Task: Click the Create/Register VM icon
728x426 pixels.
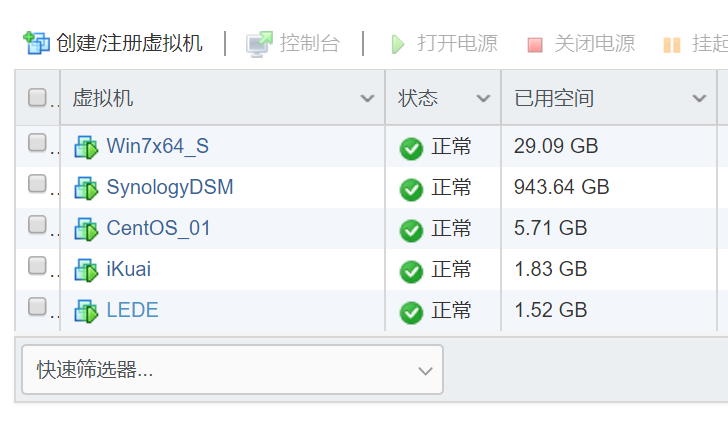Action: tap(37, 43)
